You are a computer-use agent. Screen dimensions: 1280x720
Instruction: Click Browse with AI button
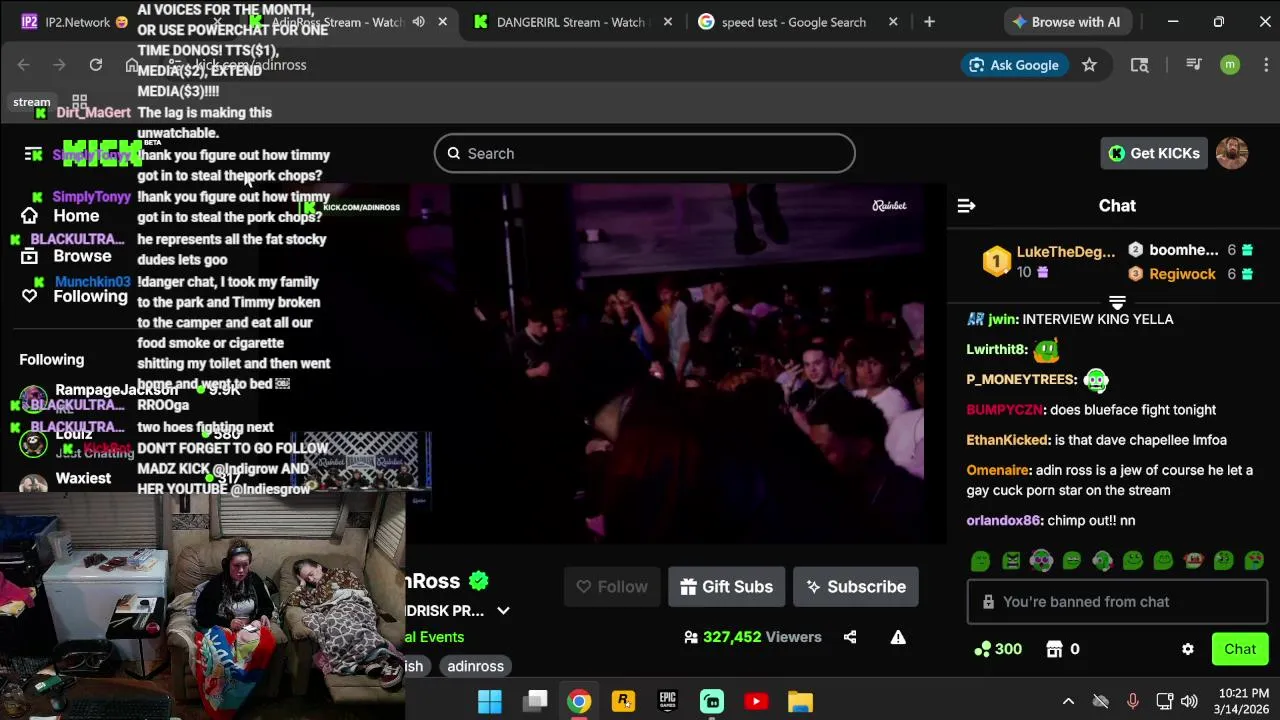(x=1066, y=22)
